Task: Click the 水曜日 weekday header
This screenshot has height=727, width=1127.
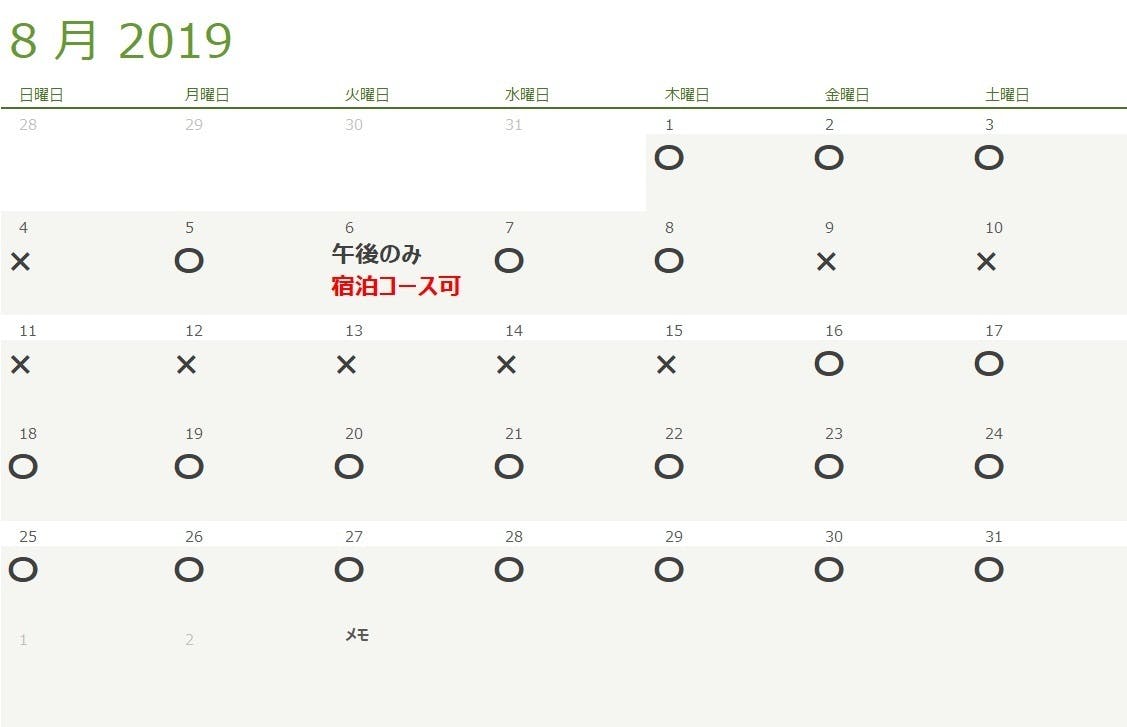Action: (x=527, y=95)
